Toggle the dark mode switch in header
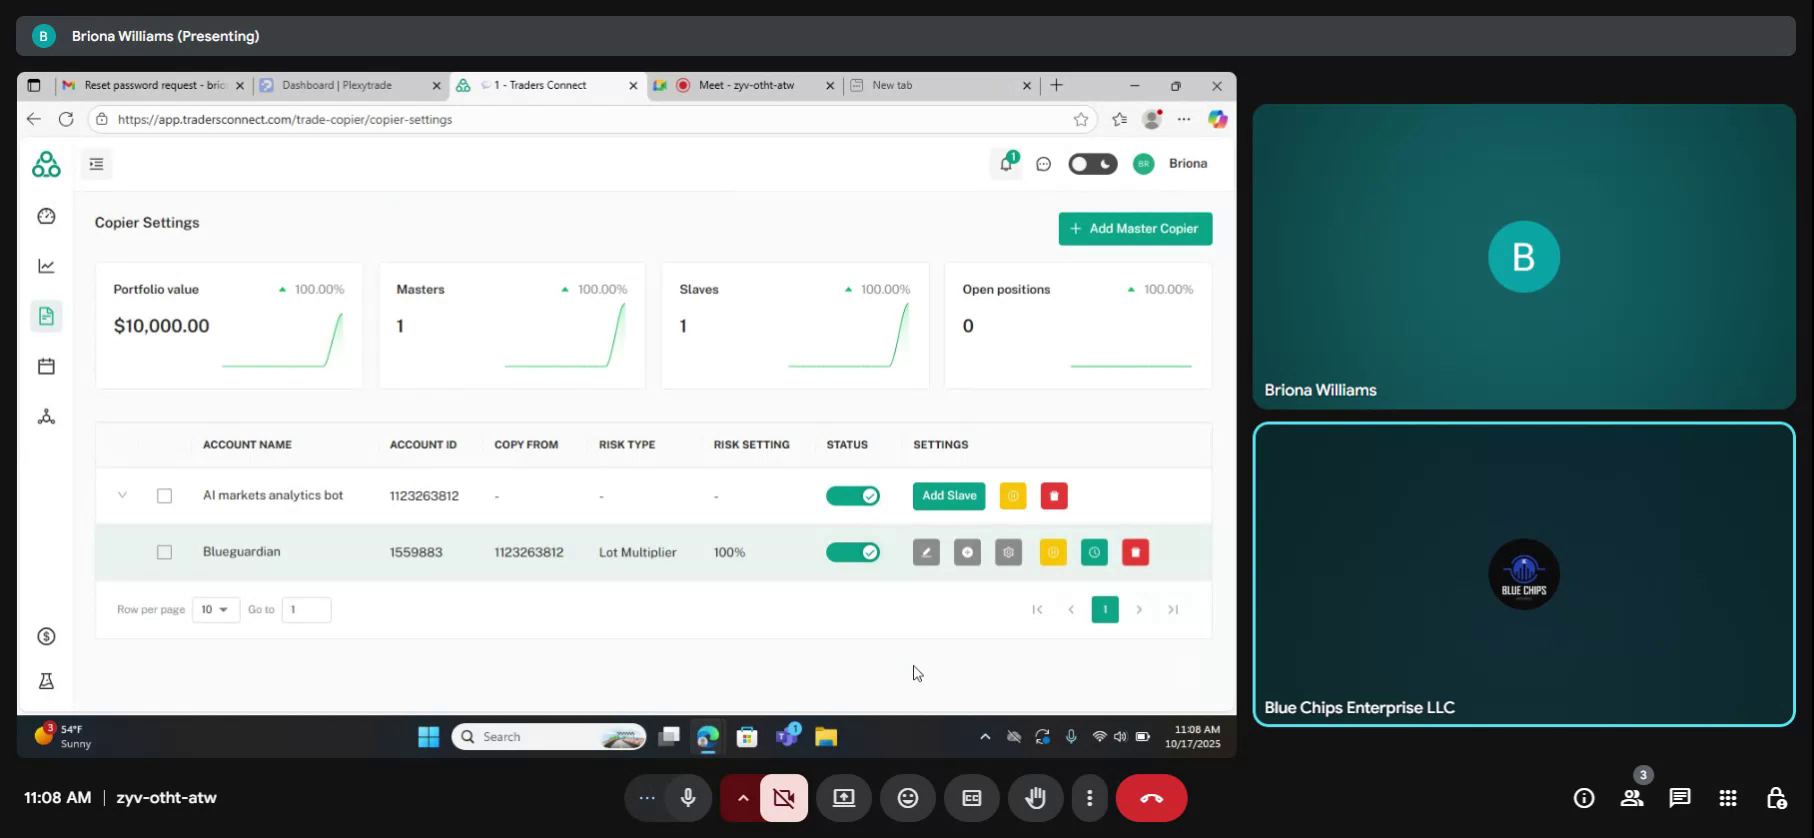 coord(1092,164)
